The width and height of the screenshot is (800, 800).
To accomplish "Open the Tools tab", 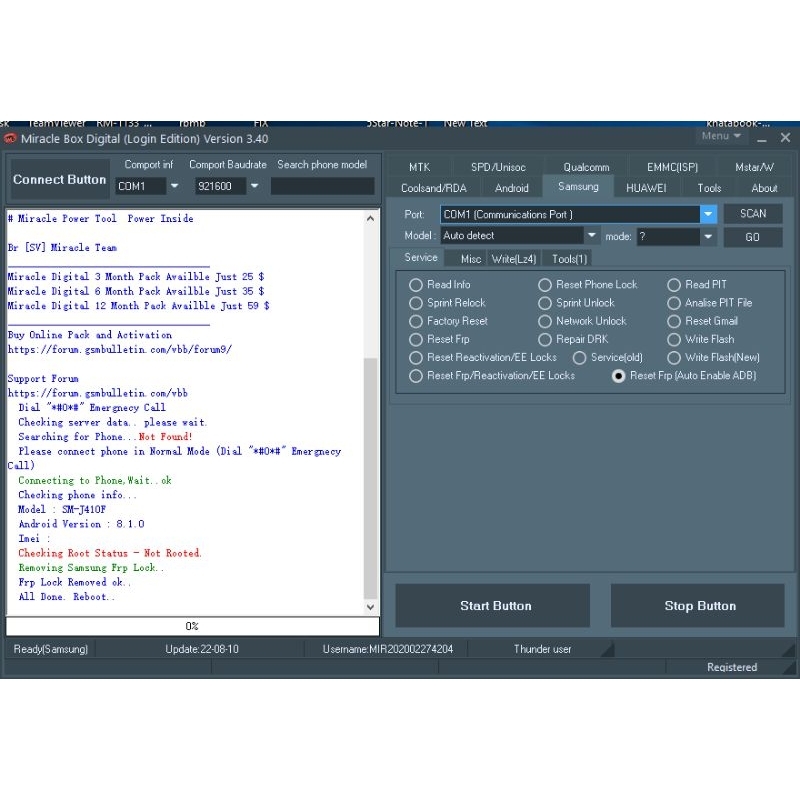I will coord(709,188).
